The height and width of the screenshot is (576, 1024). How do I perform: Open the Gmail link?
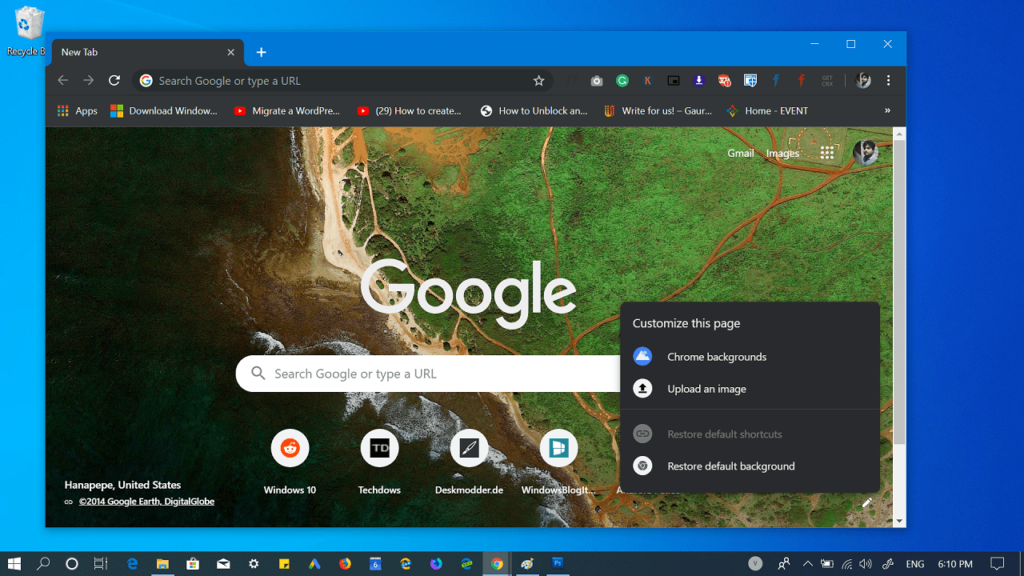741,153
